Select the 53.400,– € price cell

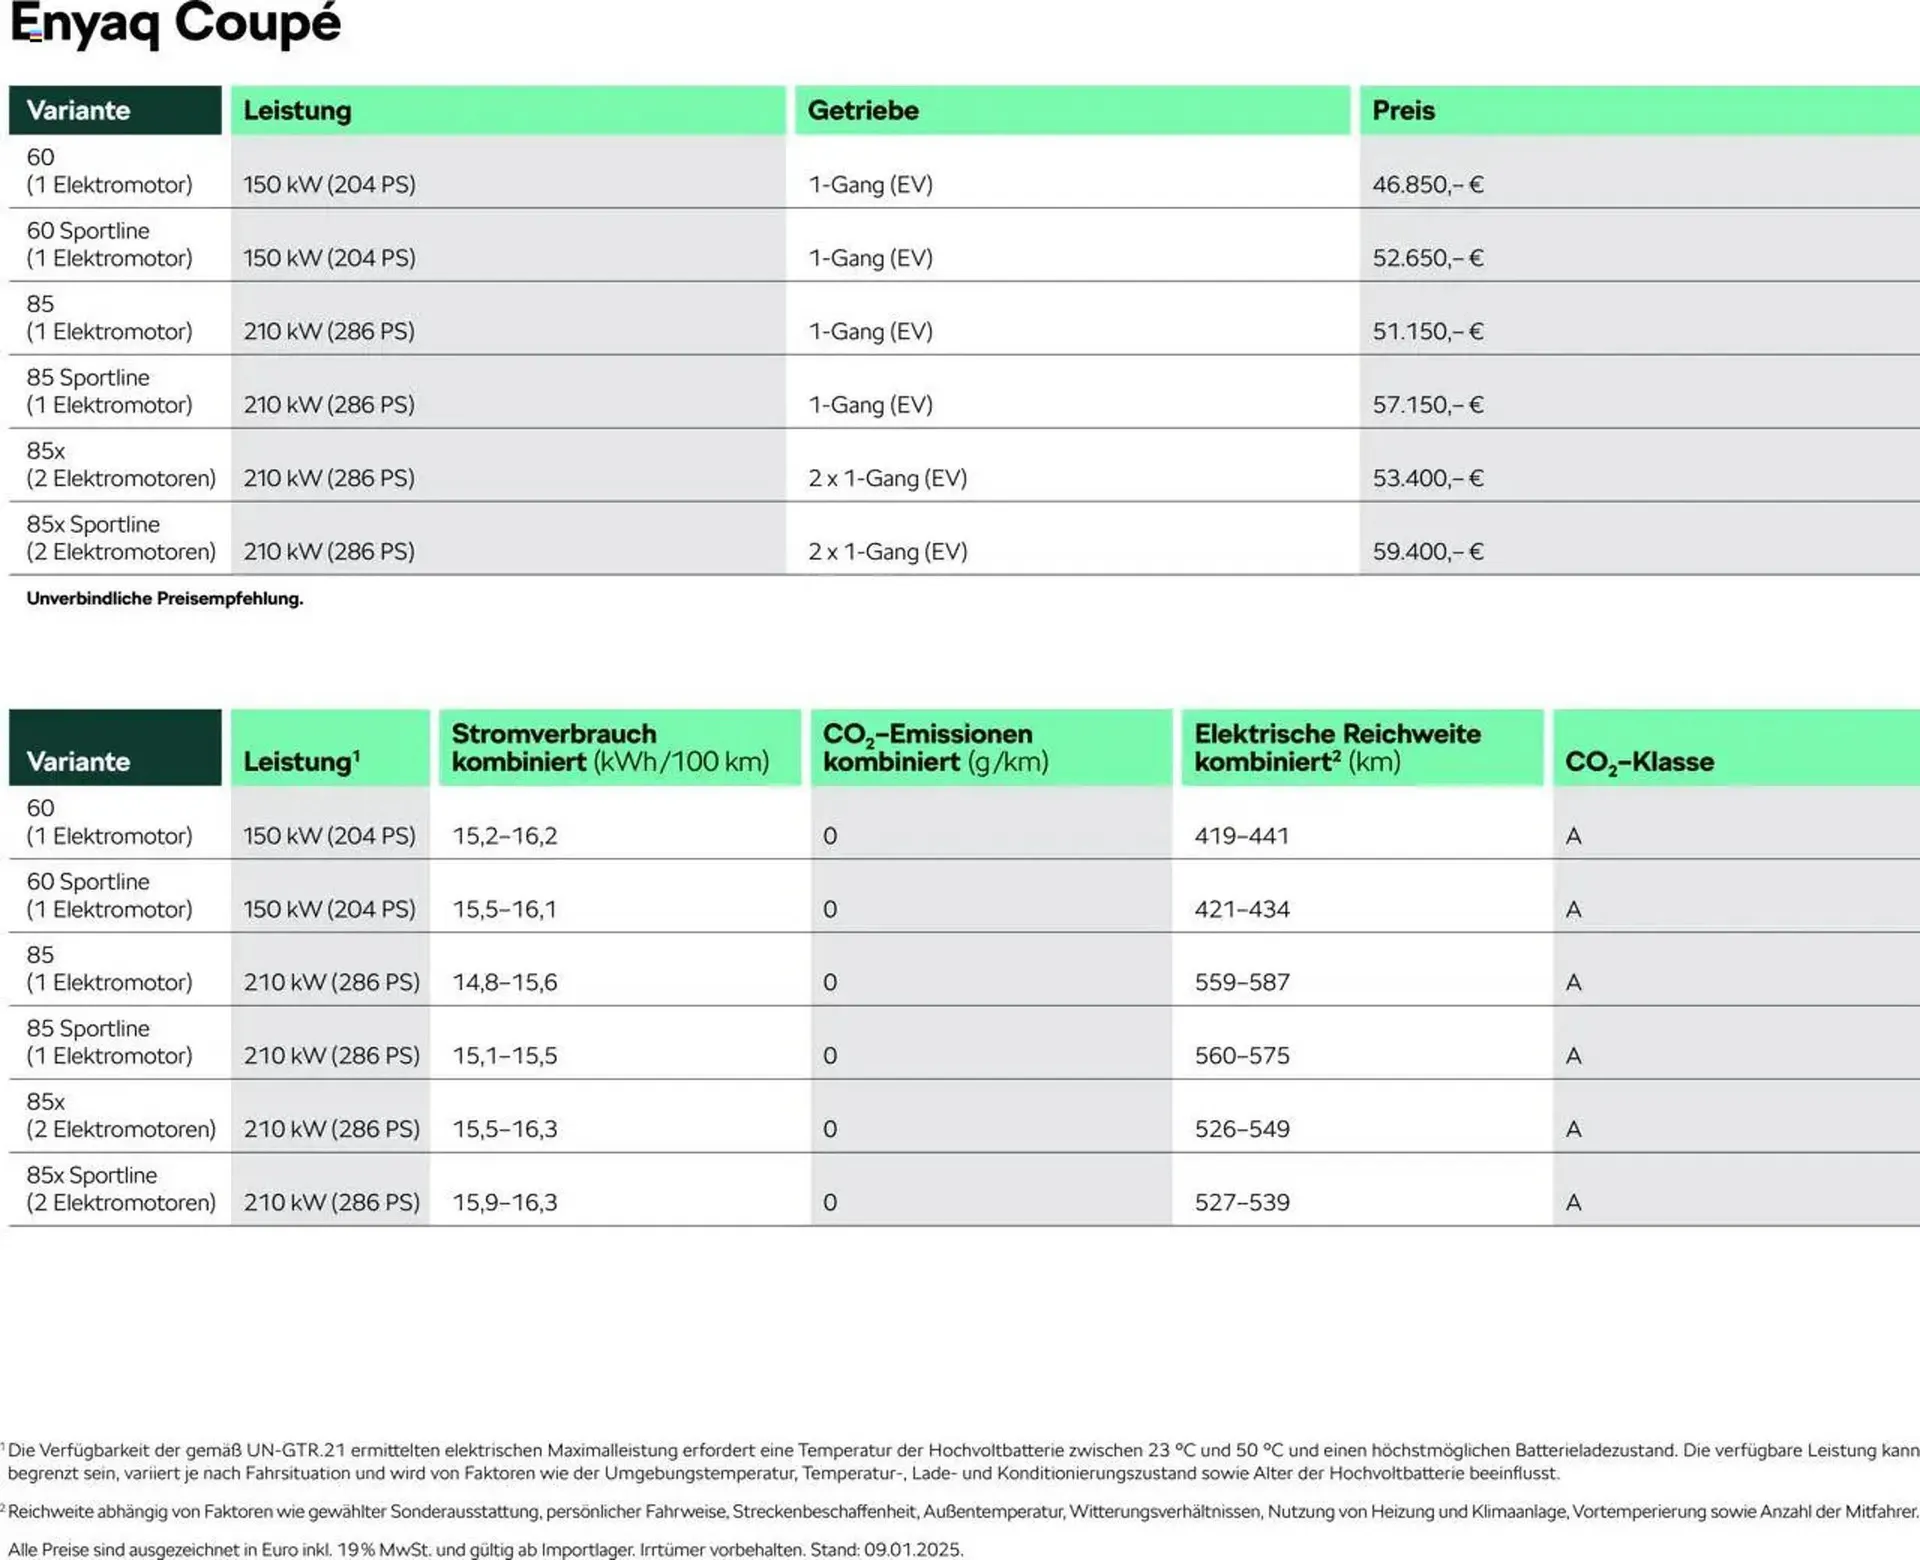pos(1427,478)
